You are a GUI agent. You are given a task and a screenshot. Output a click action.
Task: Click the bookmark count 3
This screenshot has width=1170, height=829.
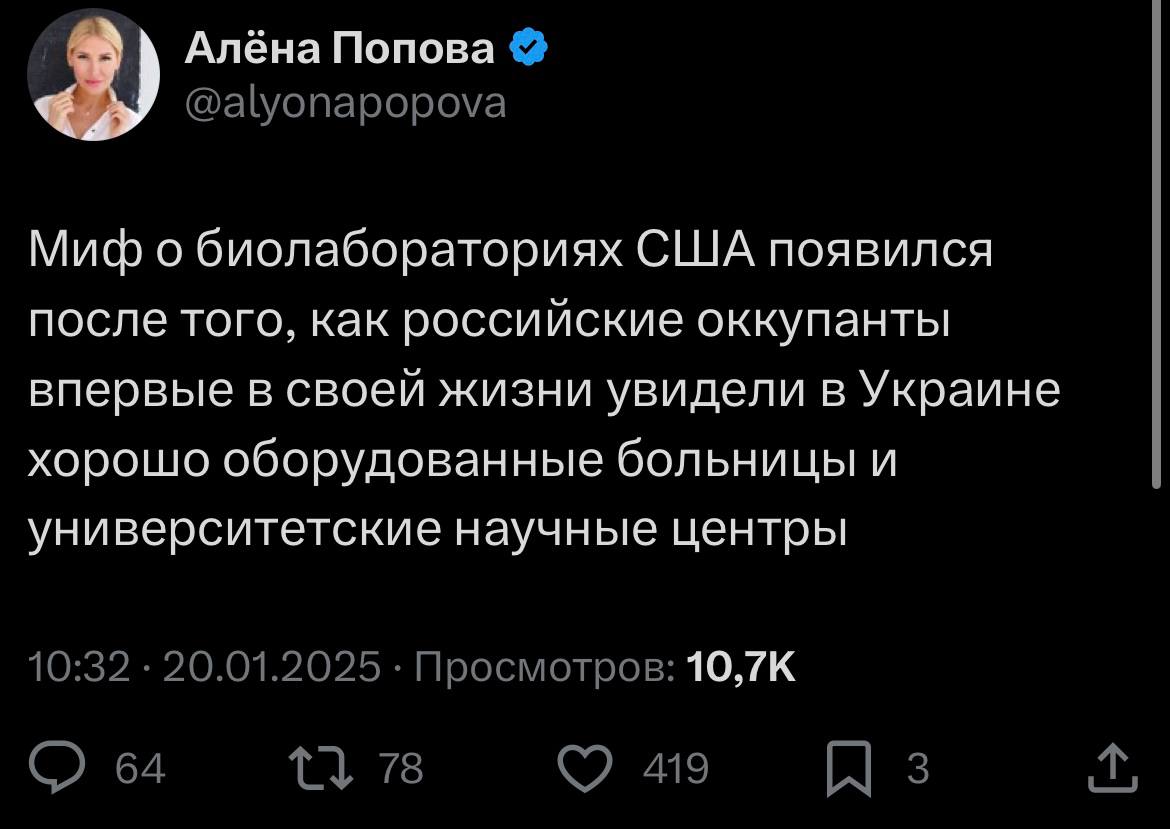point(917,769)
